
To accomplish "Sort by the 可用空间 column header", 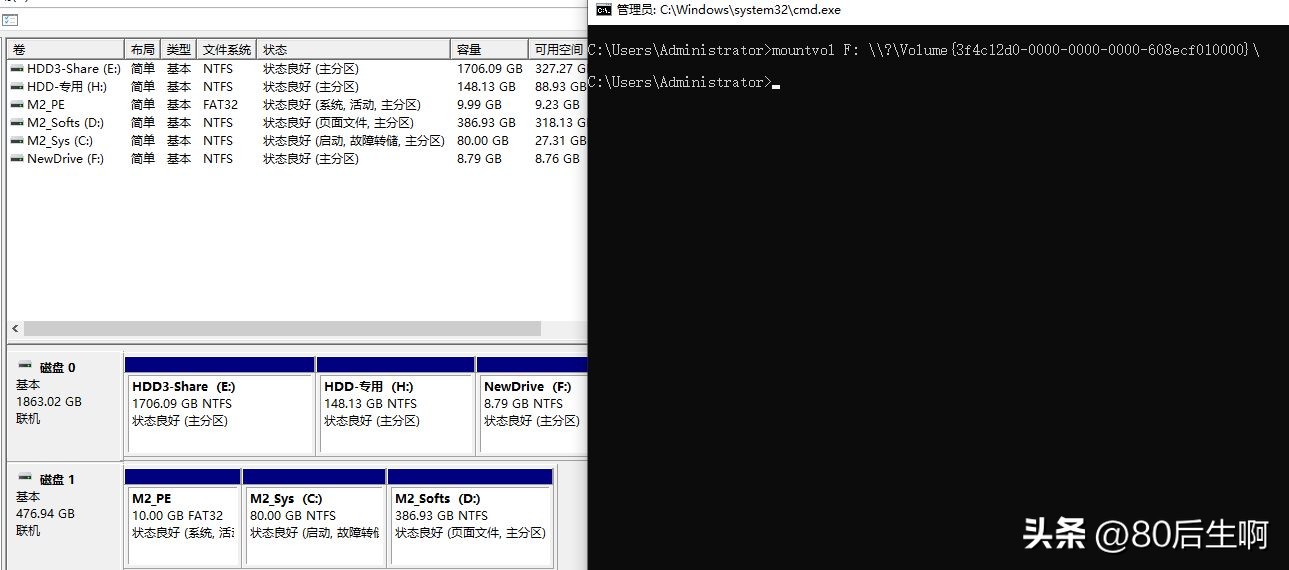I will pos(557,49).
